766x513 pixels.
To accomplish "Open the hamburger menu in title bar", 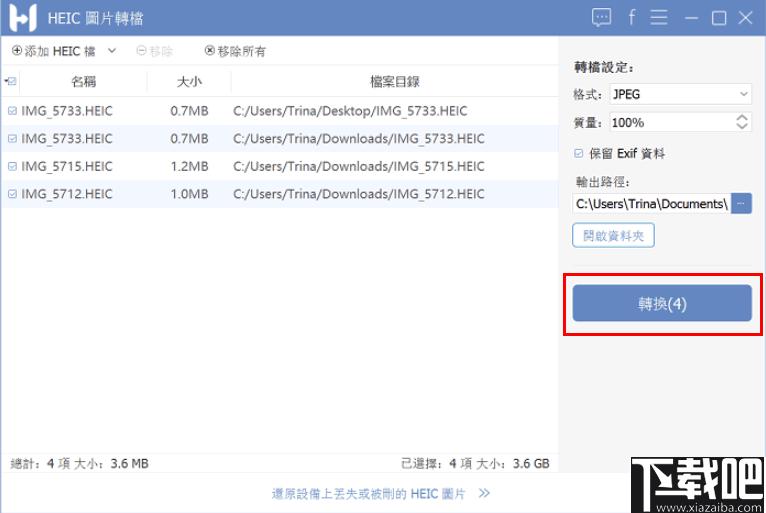I will point(659,18).
